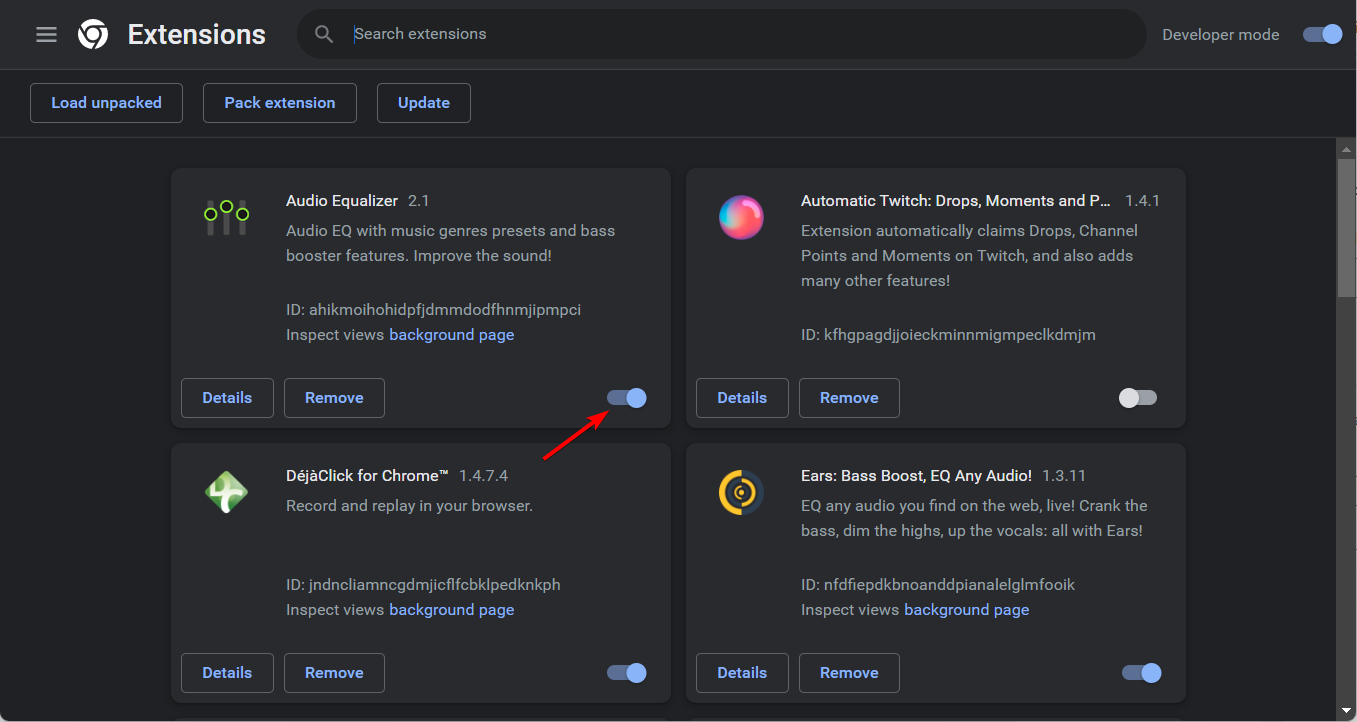Remove the DéjàClick for Chrome extension

334,673
